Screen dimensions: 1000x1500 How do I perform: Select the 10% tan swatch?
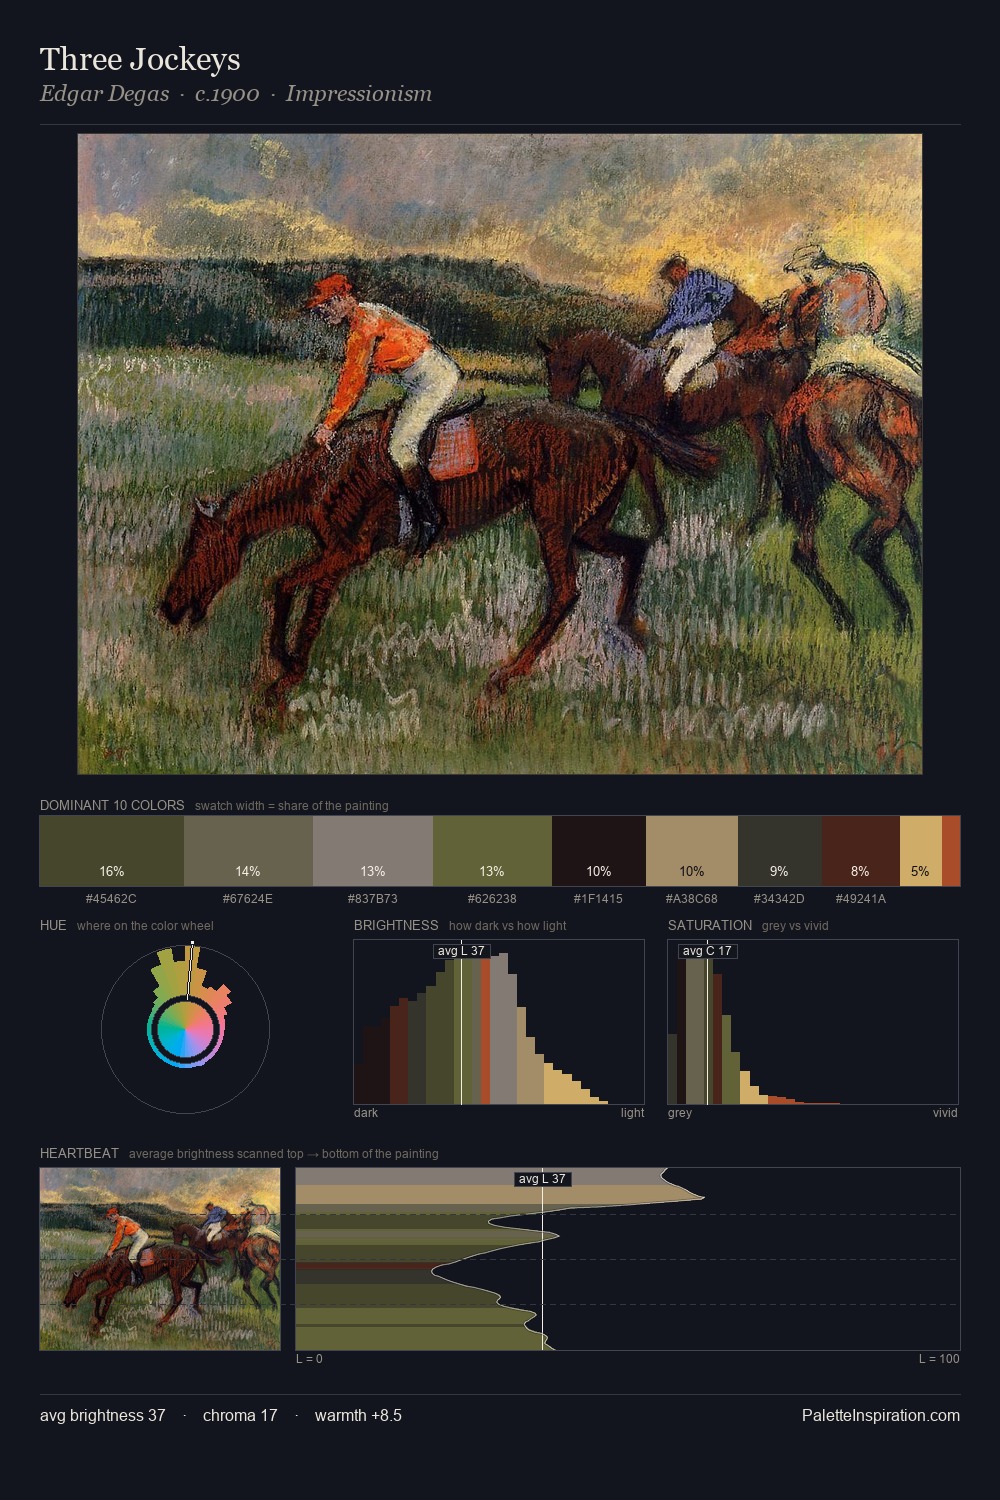click(692, 851)
